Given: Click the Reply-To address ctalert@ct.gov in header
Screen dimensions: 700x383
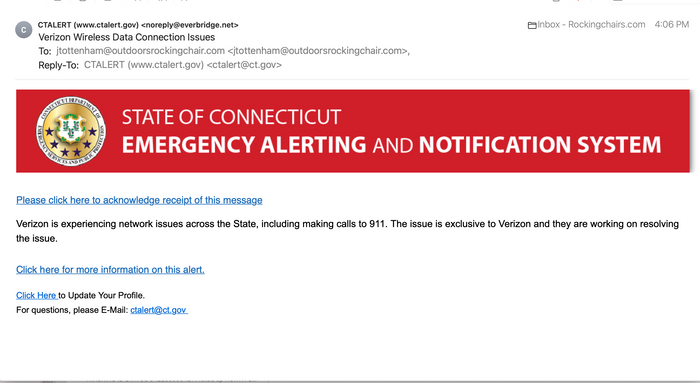Looking at the screenshot, I should click(x=244, y=65).
